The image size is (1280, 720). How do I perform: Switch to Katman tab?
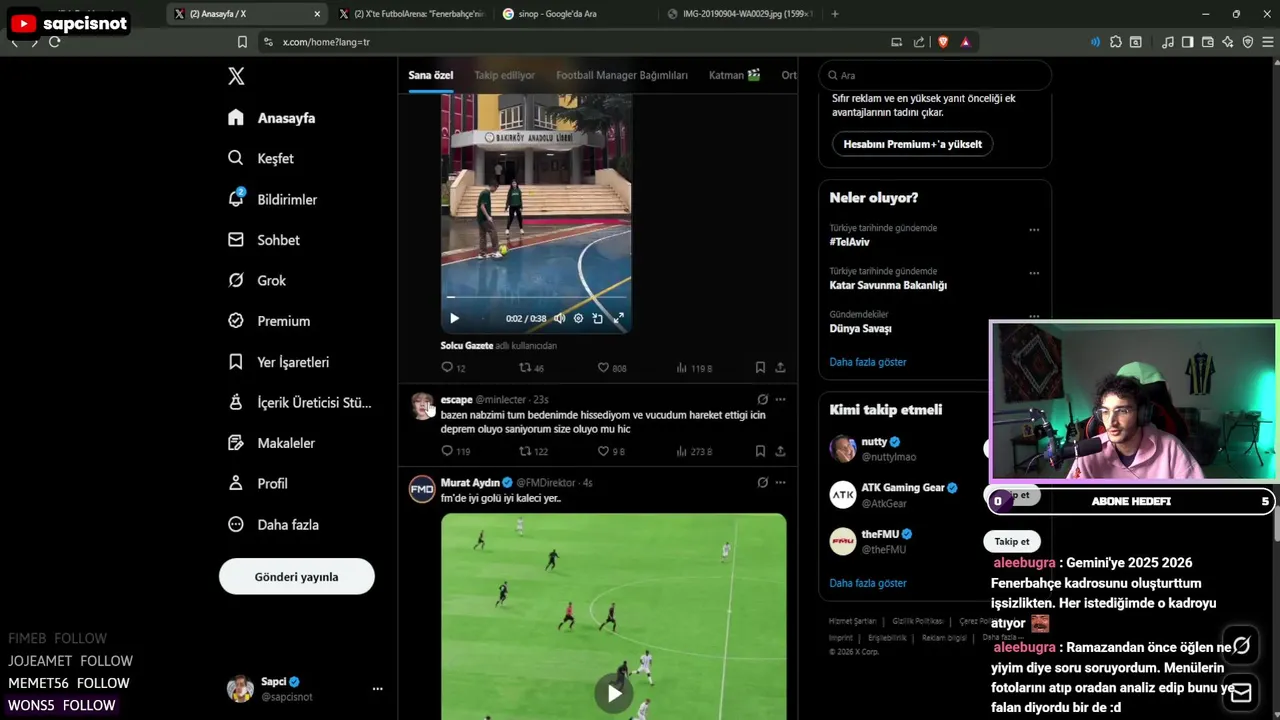(735, 75)
